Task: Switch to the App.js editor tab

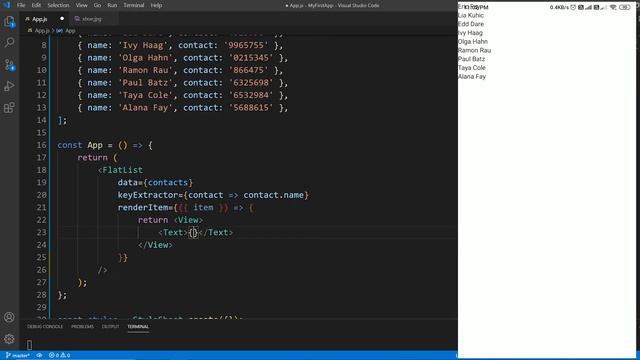Action: tap(40, 19)
